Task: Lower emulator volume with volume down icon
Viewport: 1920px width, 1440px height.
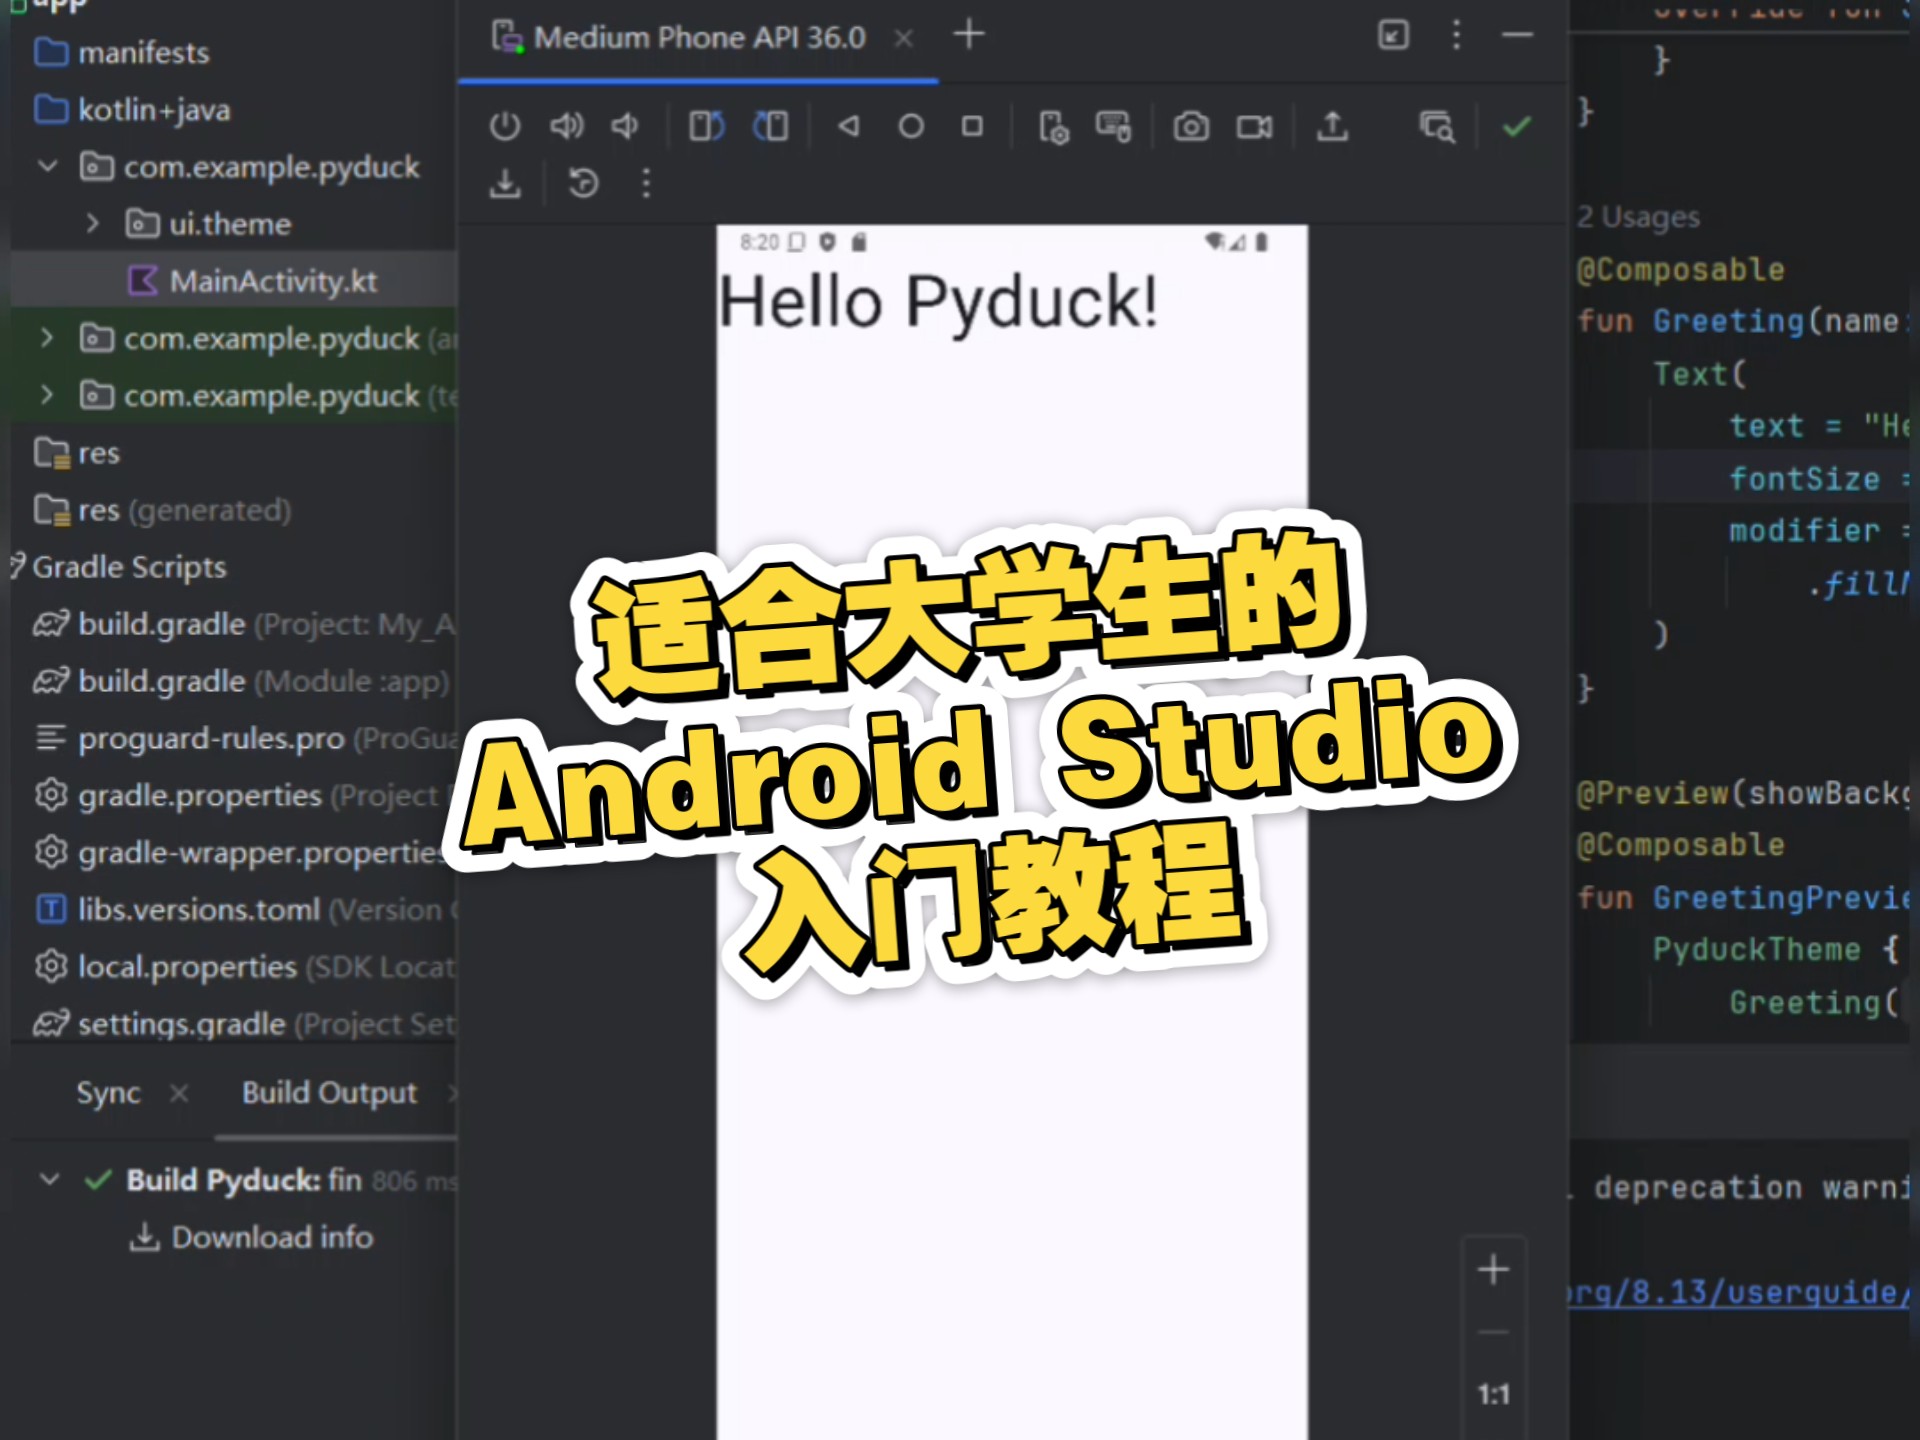Action: pyautogui.click(x=626, y=126)
